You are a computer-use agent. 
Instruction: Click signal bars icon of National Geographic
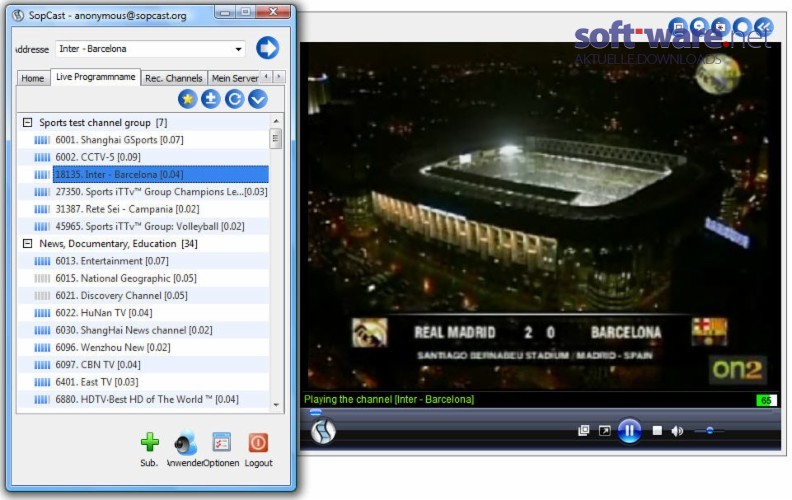tap(42, 278)
